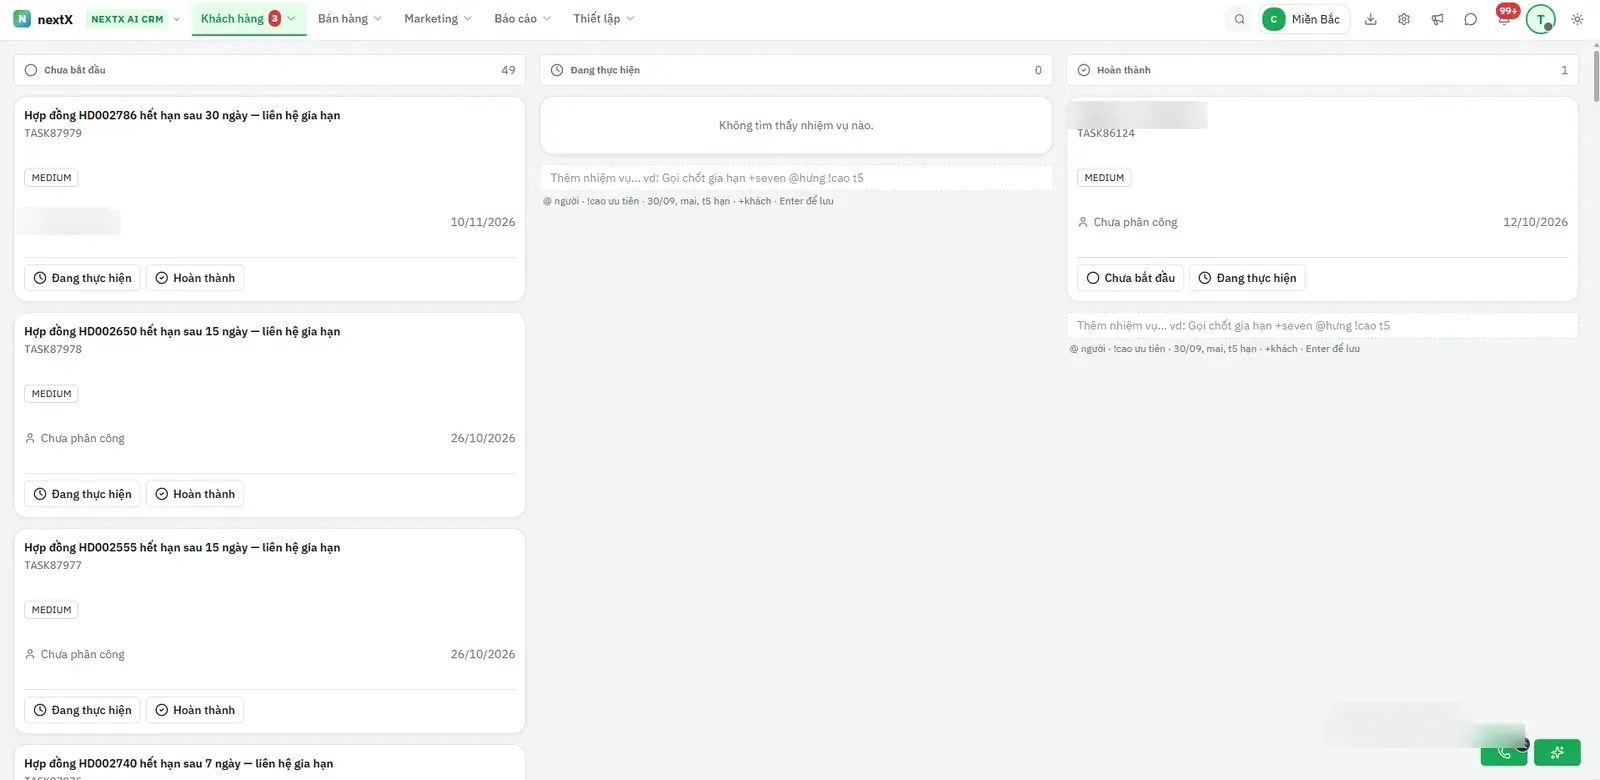The image size is (1600, 780).
Task: Open the Marketing menu
Action: pyautogui.click(x=437, y=19)
